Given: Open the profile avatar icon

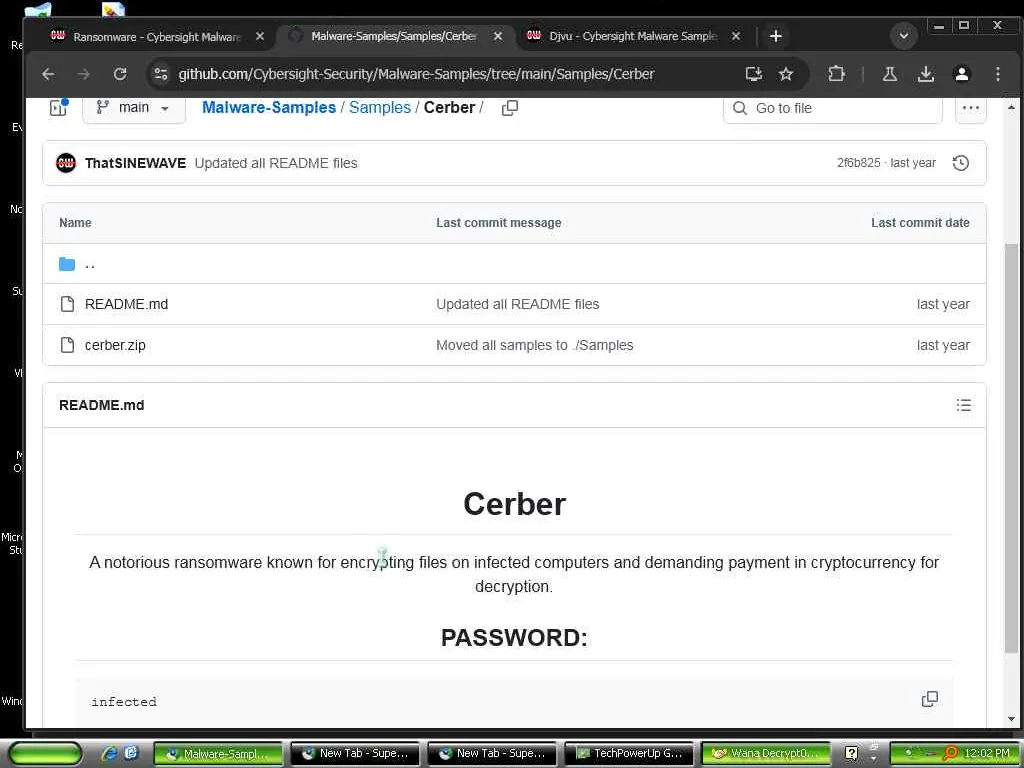Looking at the screenshot, I should coord(961,74).
